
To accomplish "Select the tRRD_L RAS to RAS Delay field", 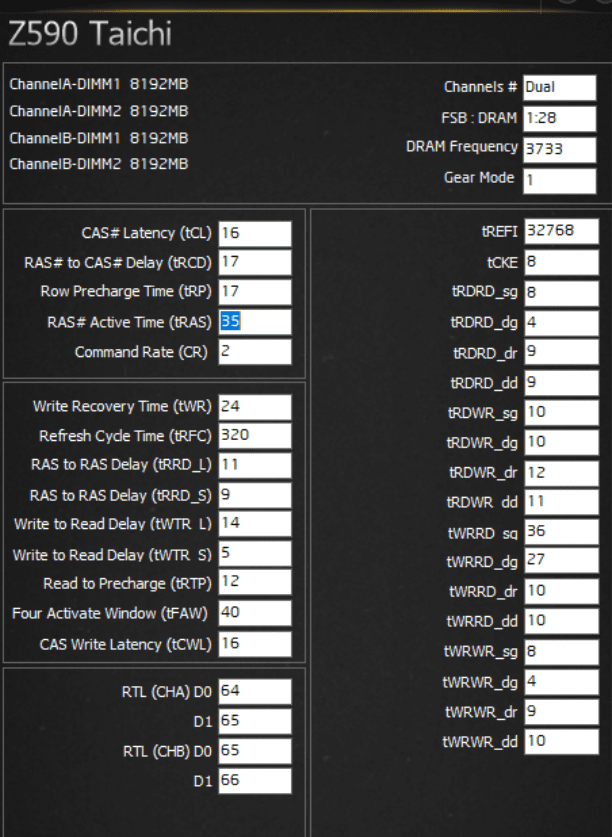I will click(x=255, y=465).
